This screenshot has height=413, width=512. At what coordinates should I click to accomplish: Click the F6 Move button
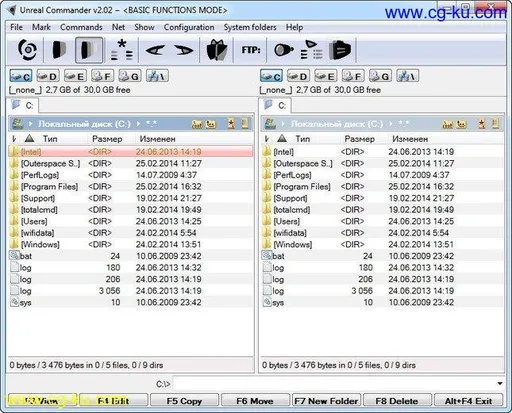pyautogui.click(x=255, y=401)
